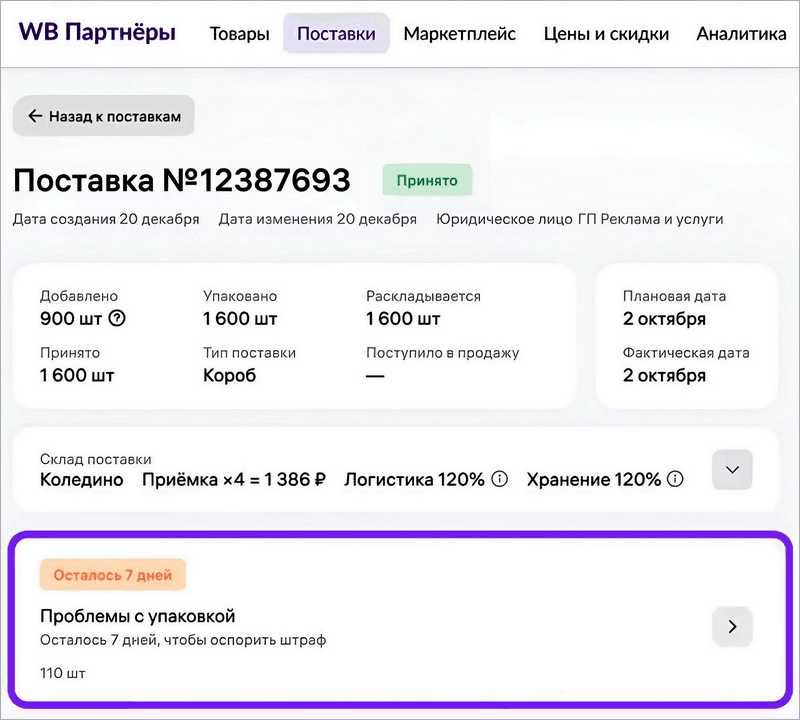
Task: Click the question mark icon beside 900 шт
Action: click(117, 319)
